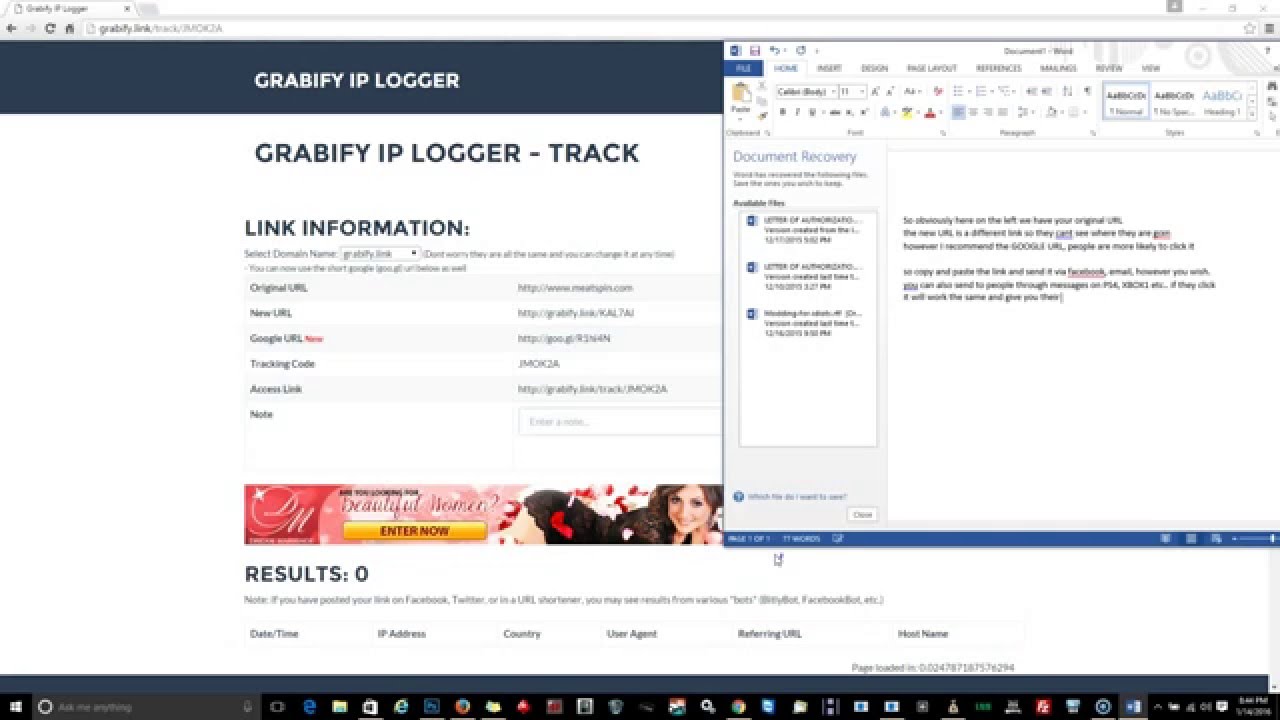Click the Enter a note input field
This screenshot has width=1280, height=720.
click(x=620, y=421)
